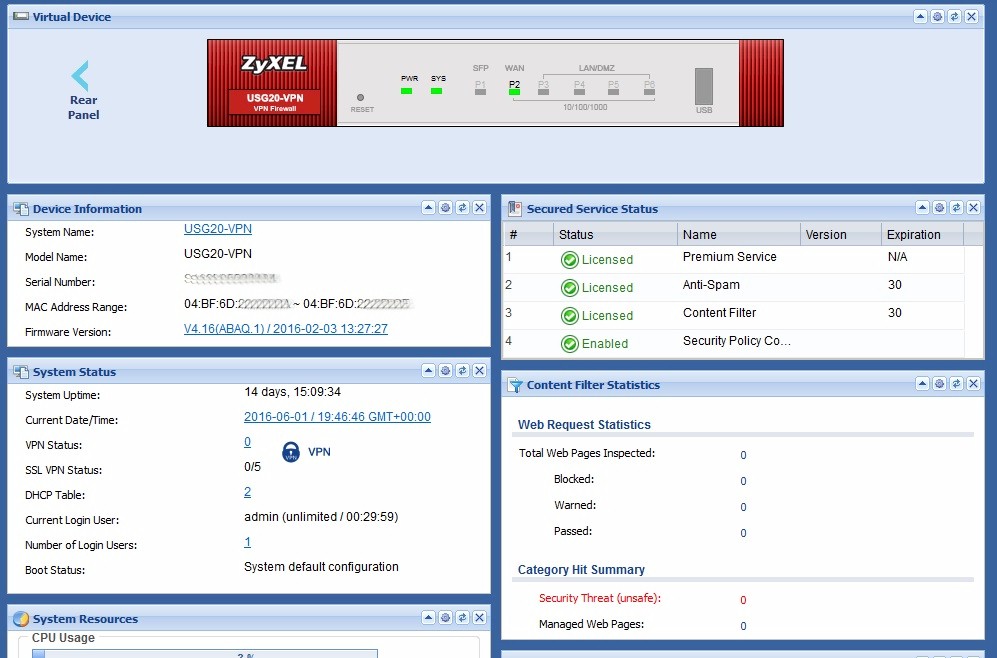
Task: Select the Anti-Spam row name
Action: tap(711, 285)
